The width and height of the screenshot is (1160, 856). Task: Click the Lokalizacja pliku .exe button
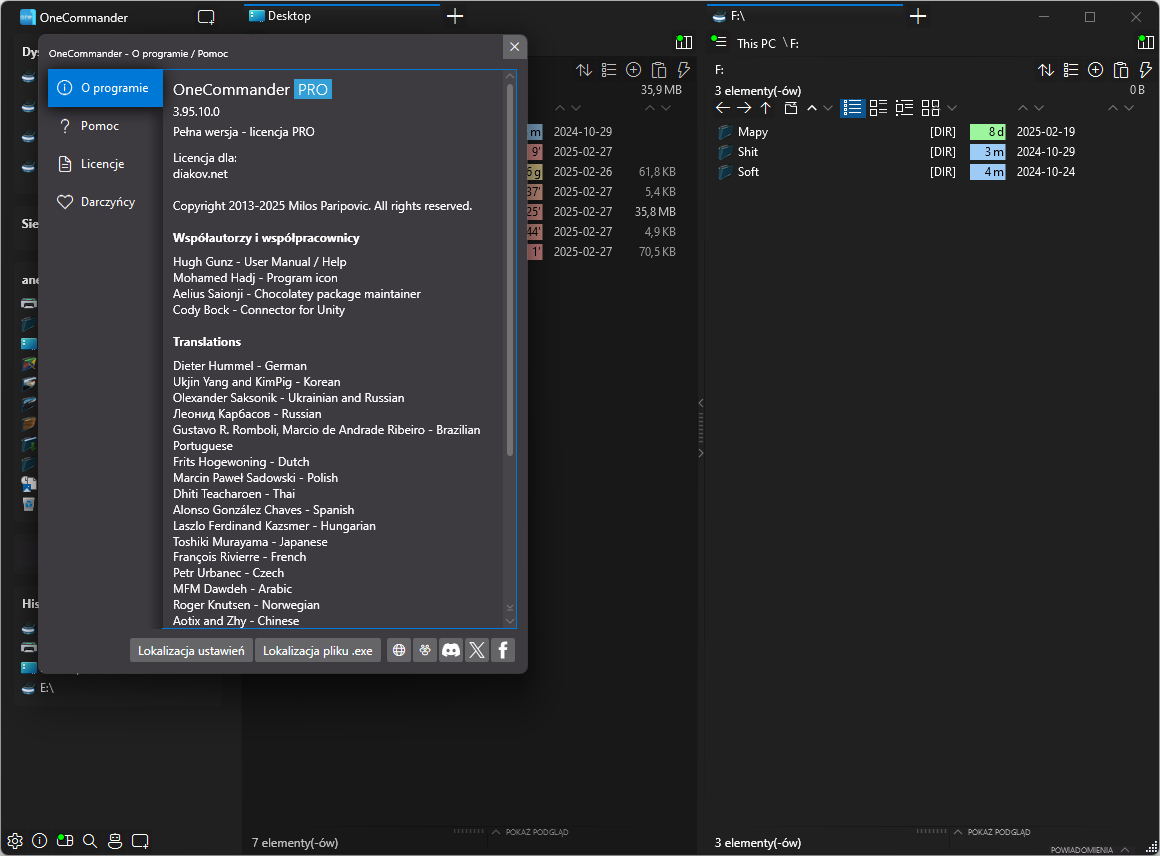point(317,650)
